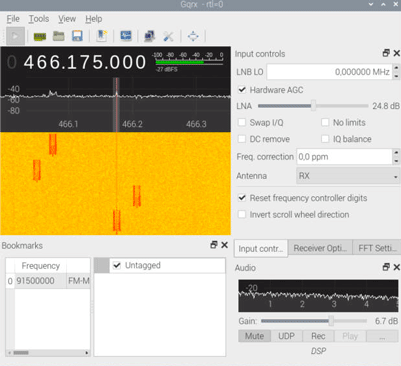Open audio options with the ellipsis button

pyautogui.click(x=382, y=336)
